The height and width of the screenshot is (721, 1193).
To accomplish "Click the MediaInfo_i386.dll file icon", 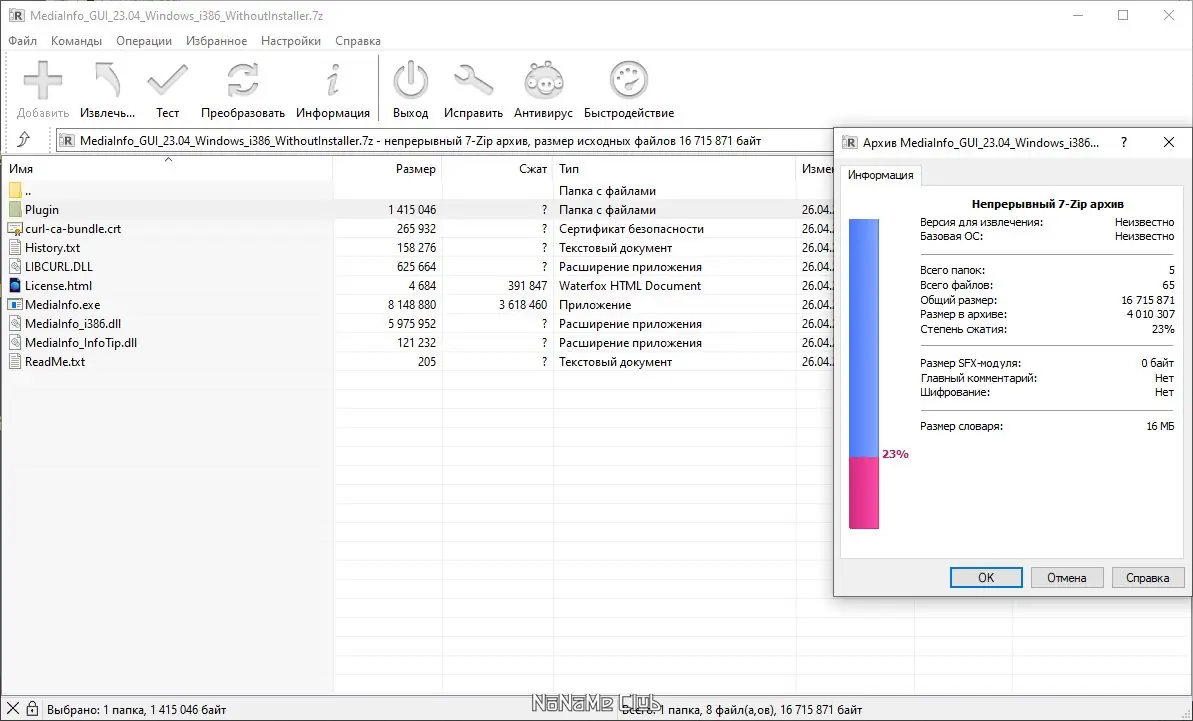I will pyautogui.click(x=15, y=323).
